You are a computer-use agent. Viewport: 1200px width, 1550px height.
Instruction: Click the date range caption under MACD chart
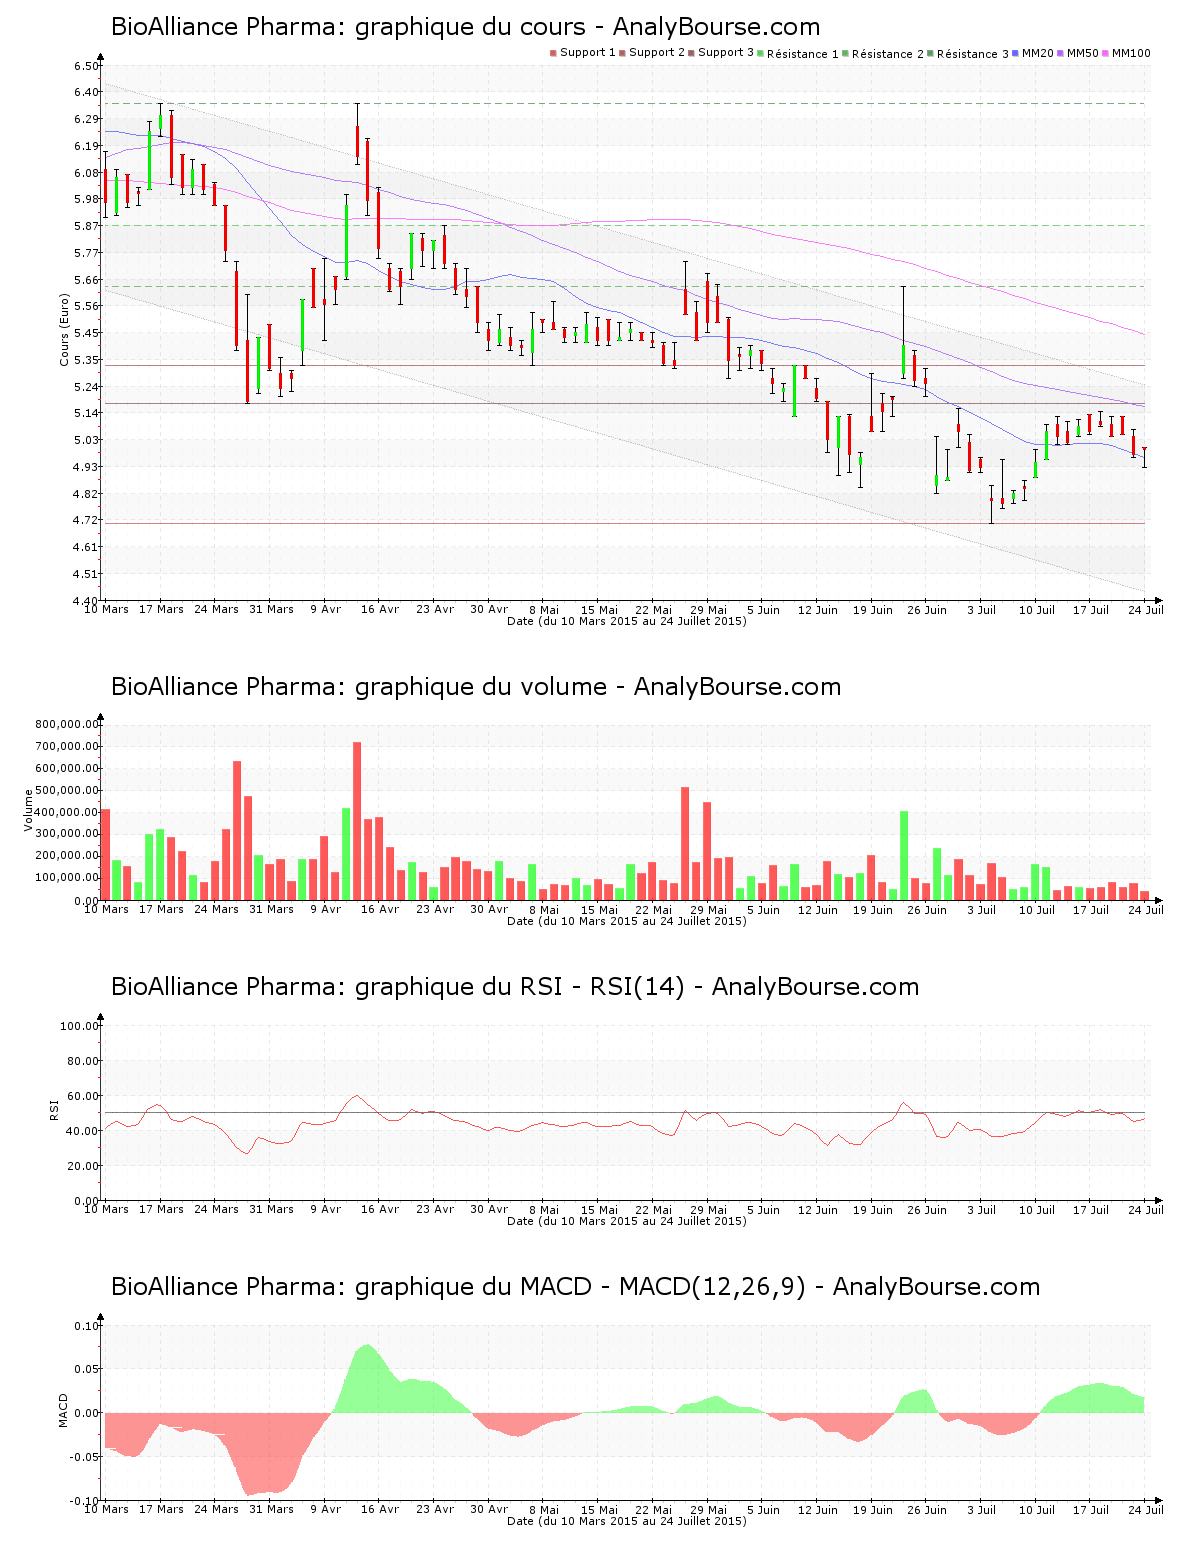[627, 1521]
